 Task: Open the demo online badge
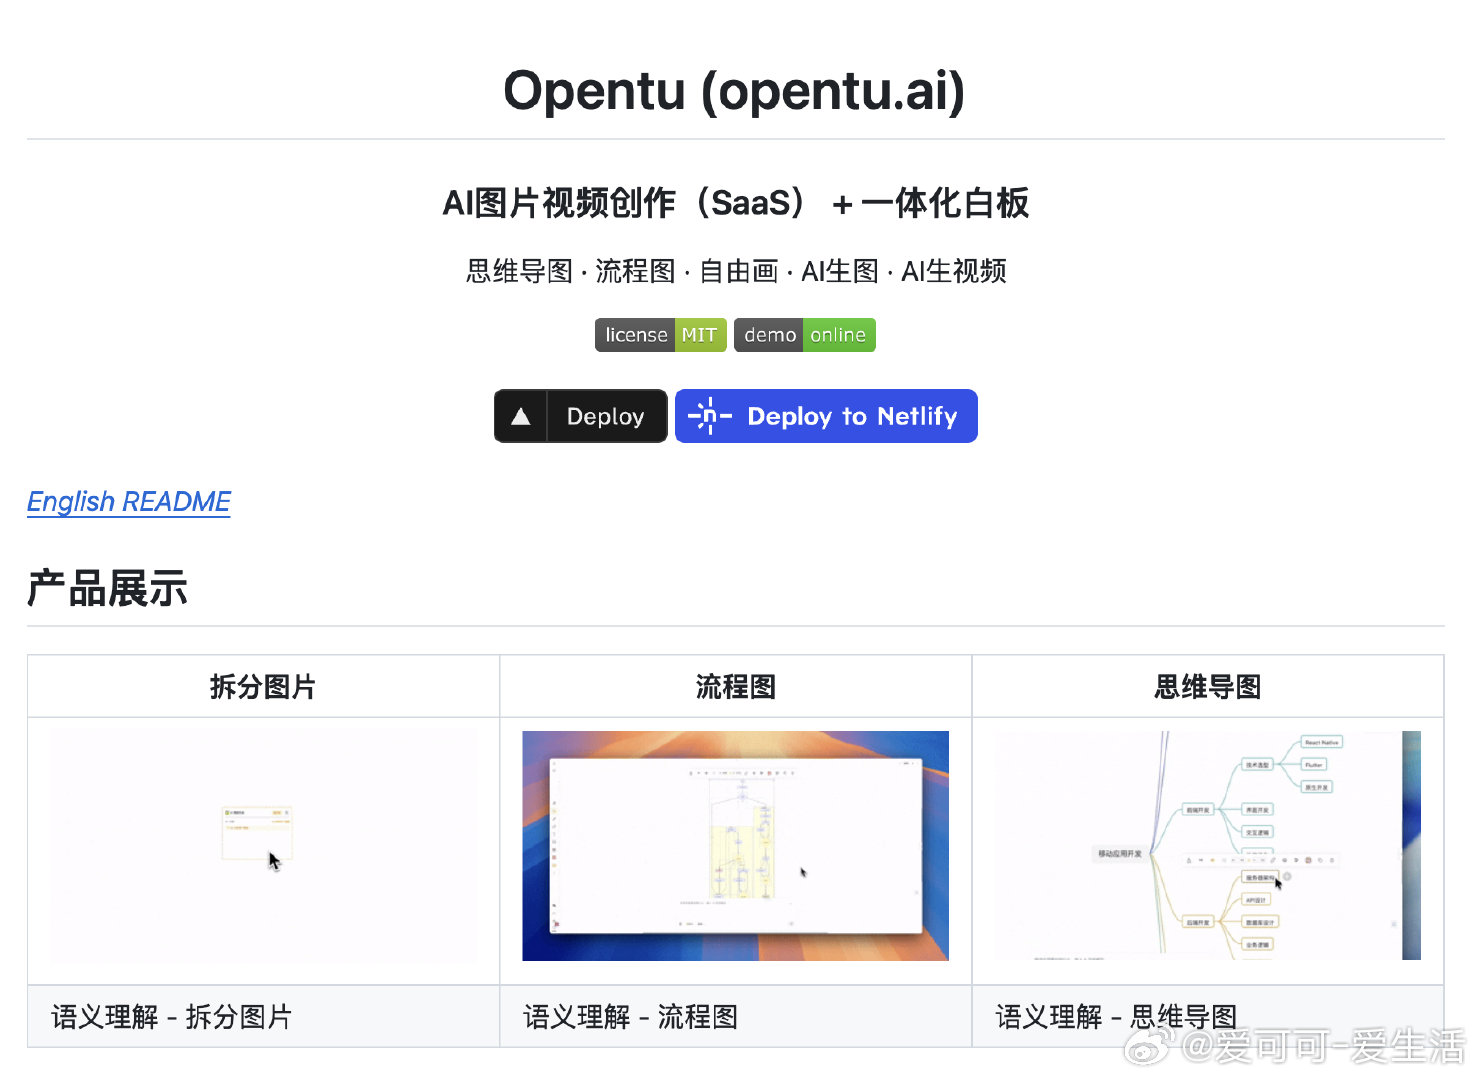[805, 335]
